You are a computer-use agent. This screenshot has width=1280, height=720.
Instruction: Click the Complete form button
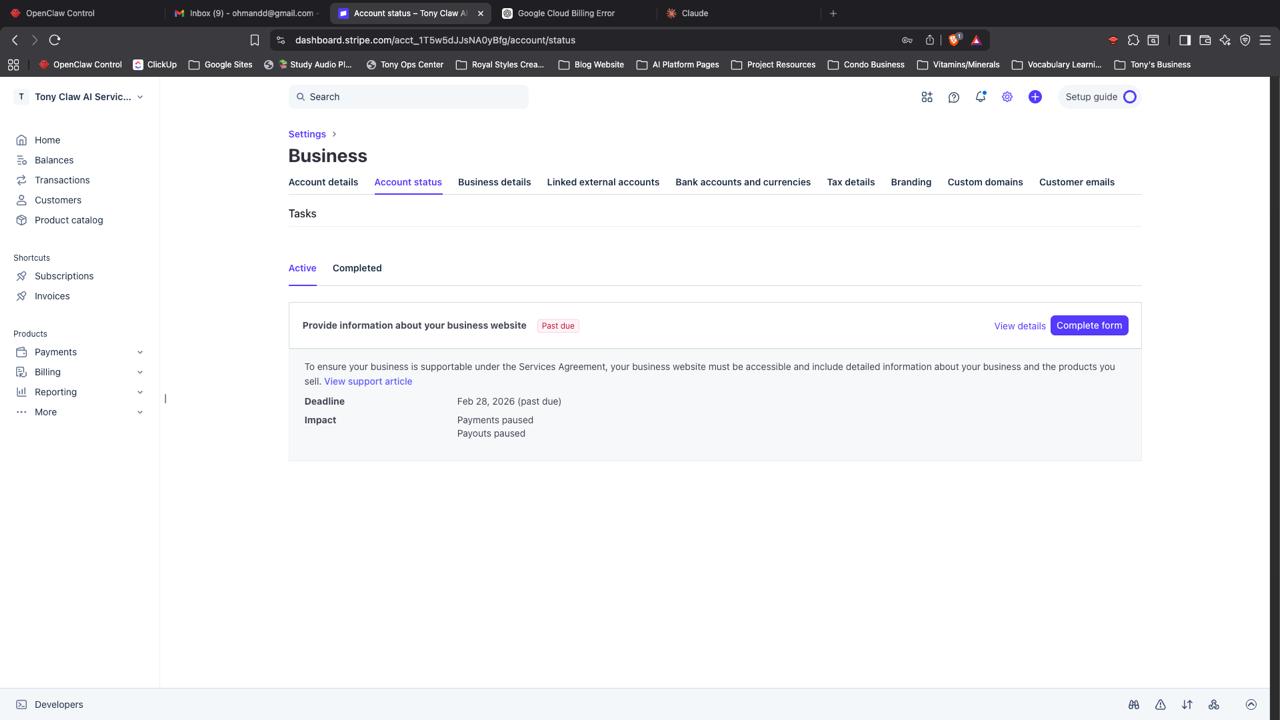click(1089, 325)
